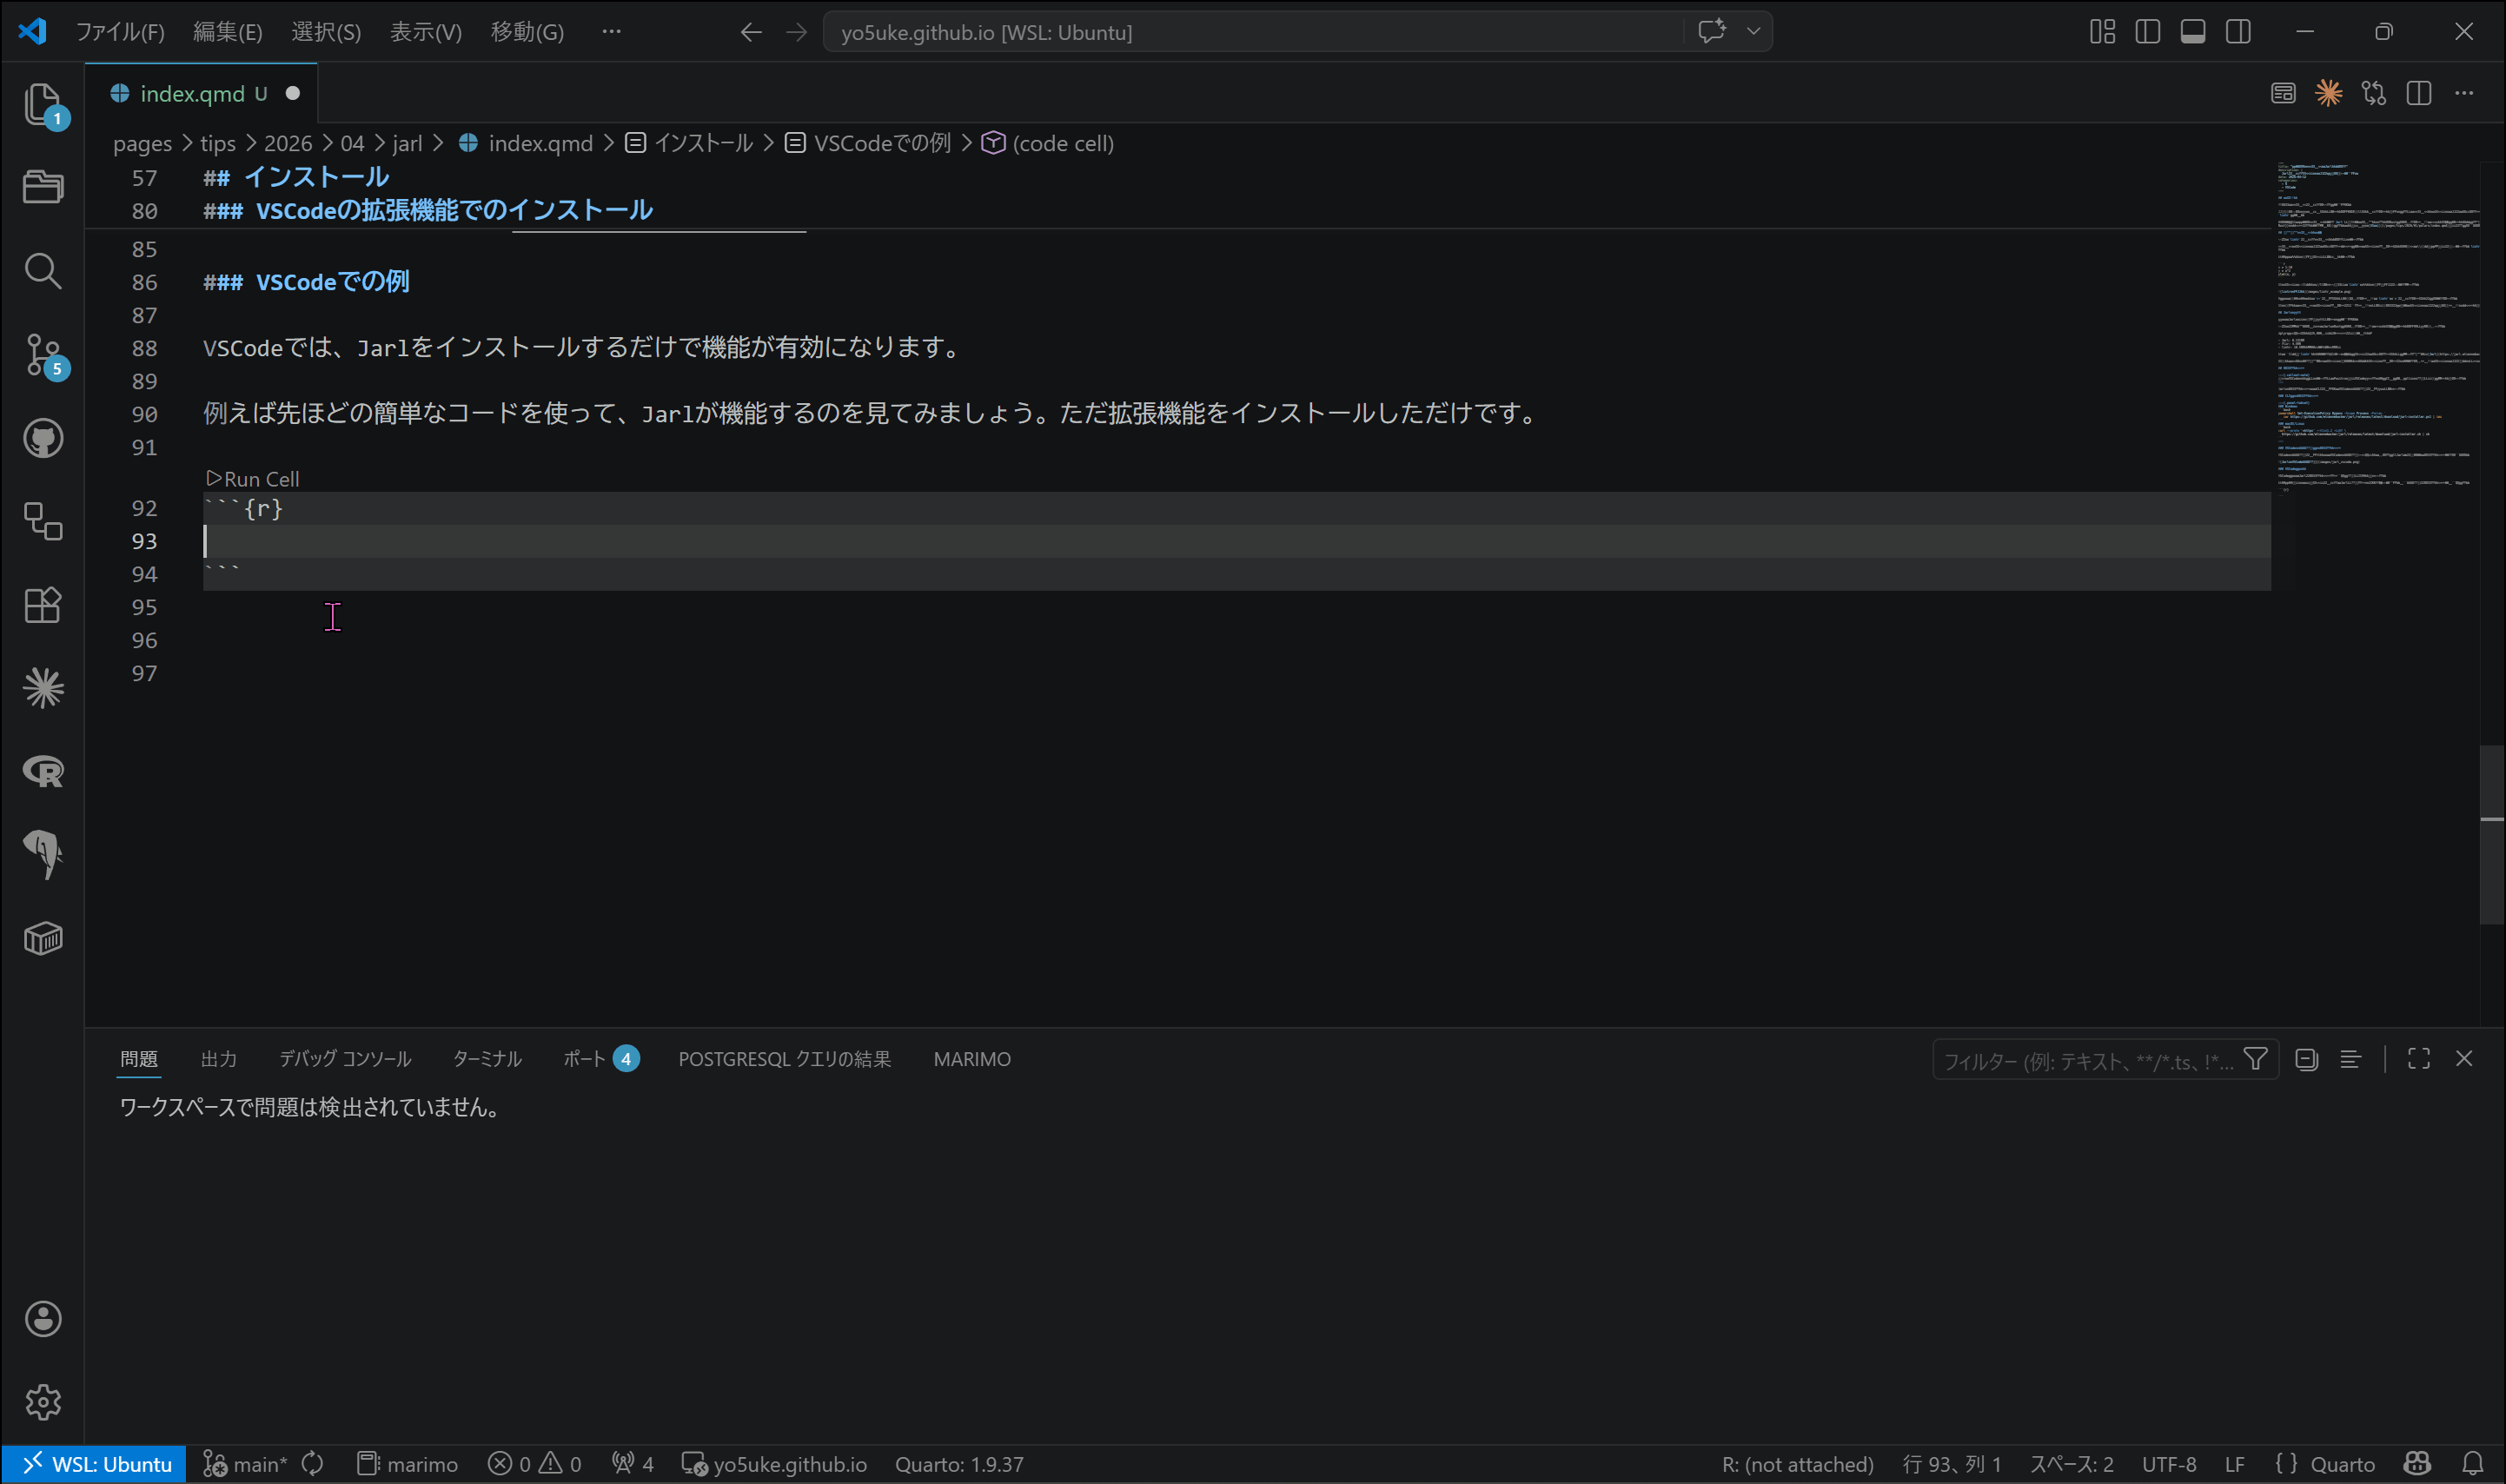Toggle the secondary sidebar layout button
The width and height of the screenshot is (2506, 1484).
point(2238,32)
